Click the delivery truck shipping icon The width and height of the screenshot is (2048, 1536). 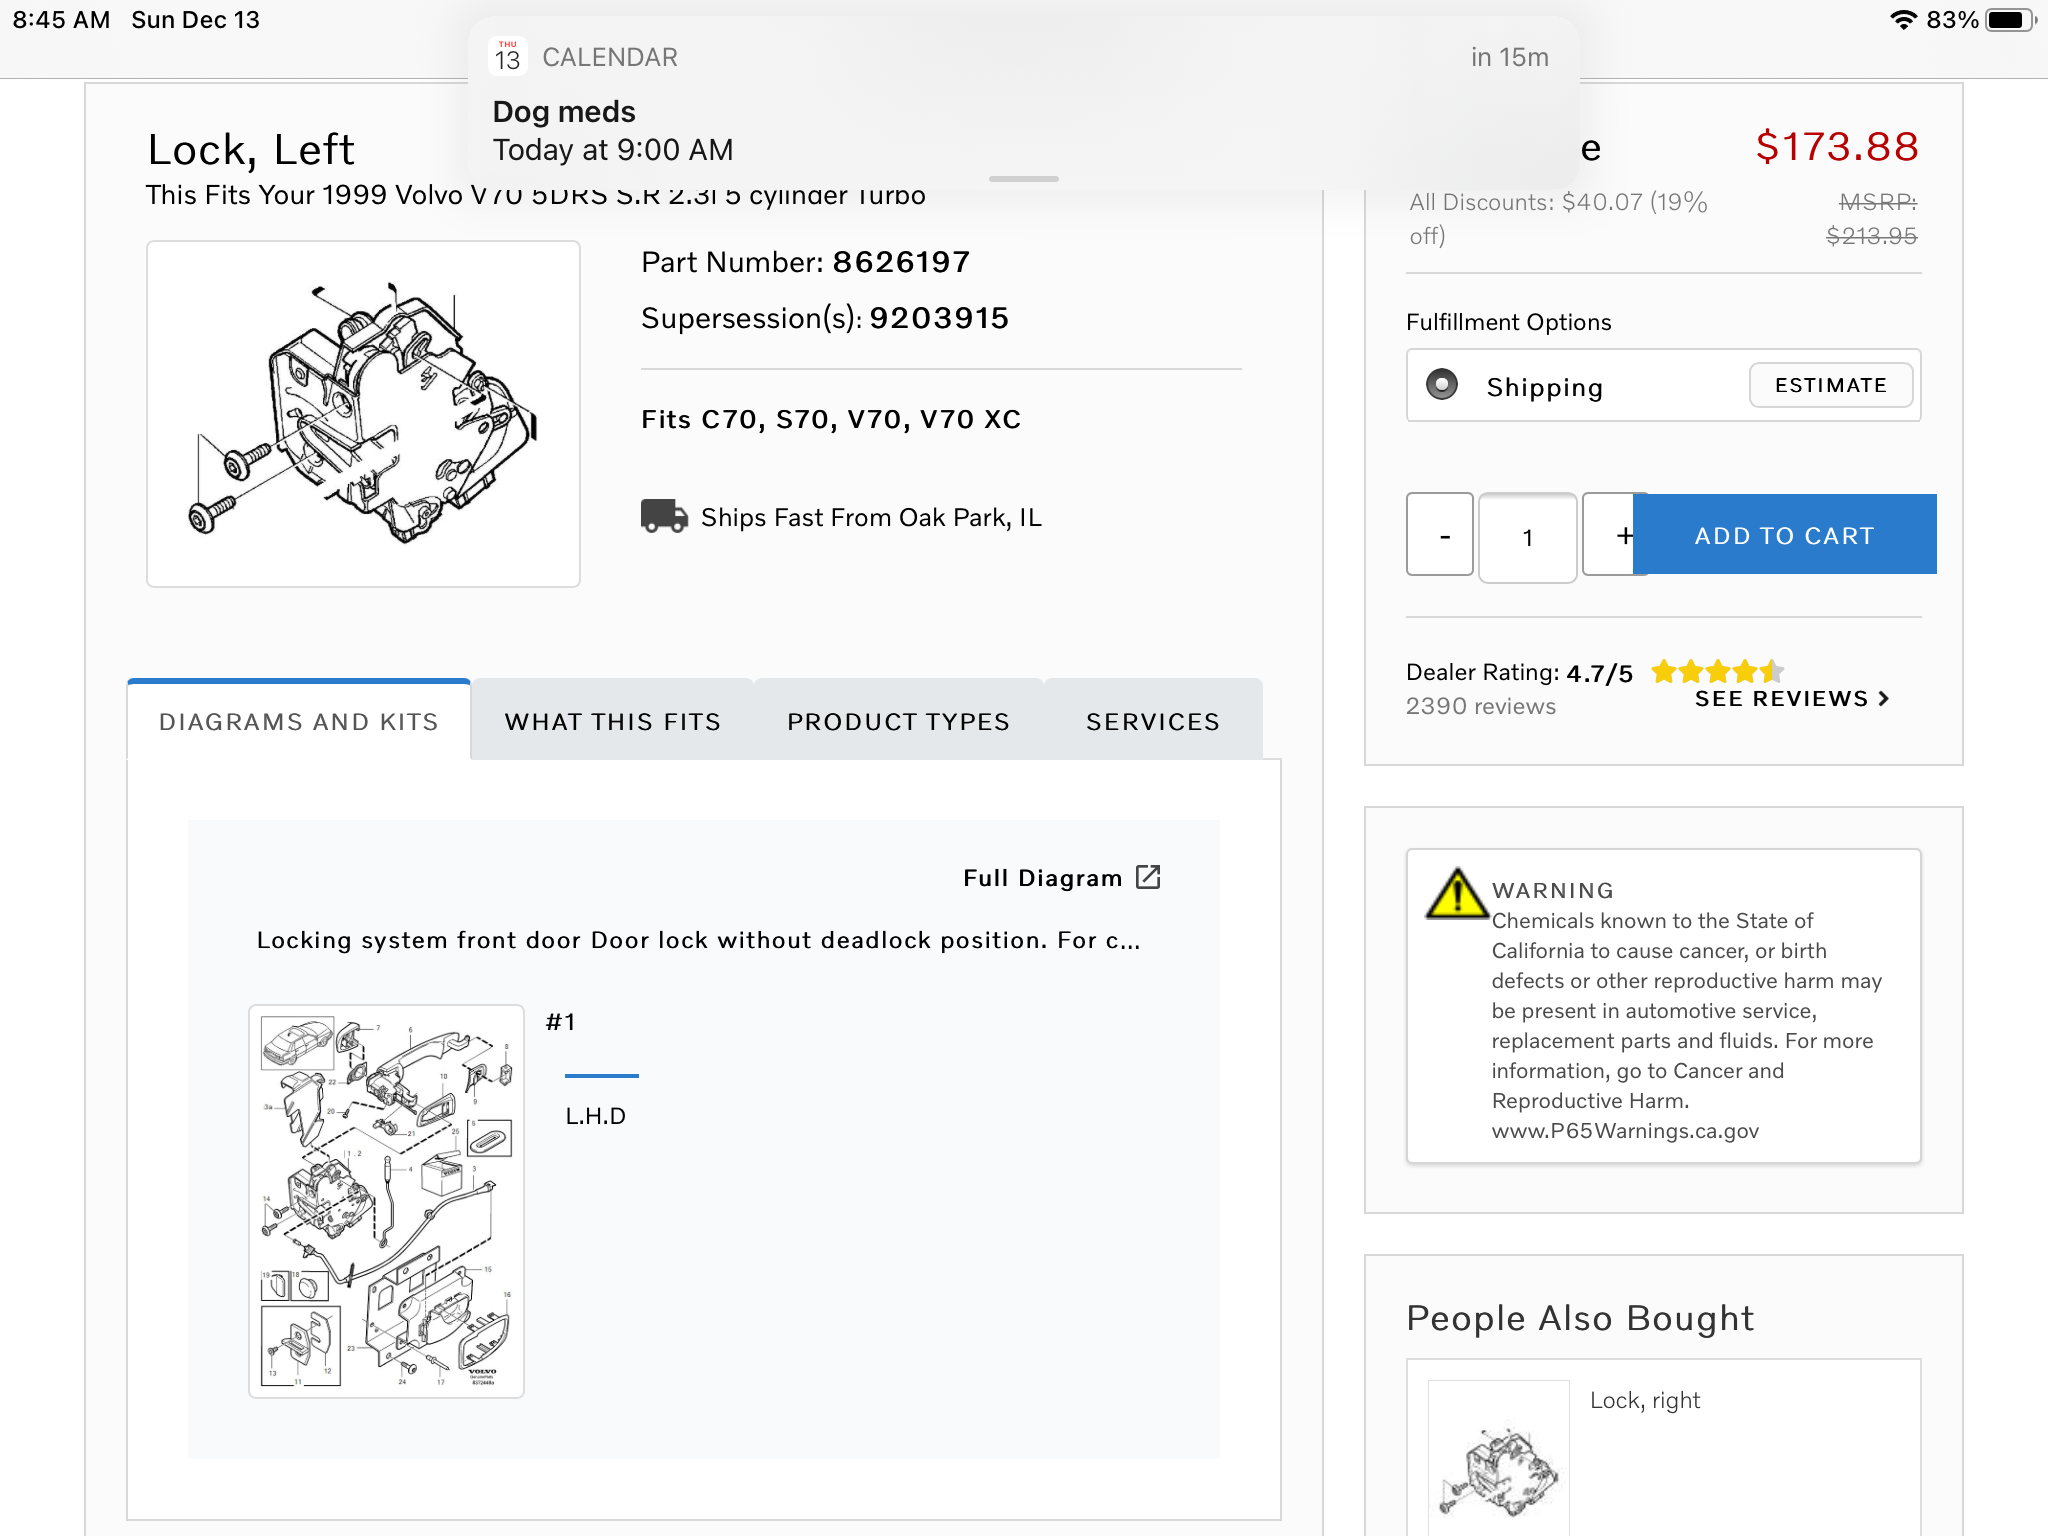pos(664,516)
